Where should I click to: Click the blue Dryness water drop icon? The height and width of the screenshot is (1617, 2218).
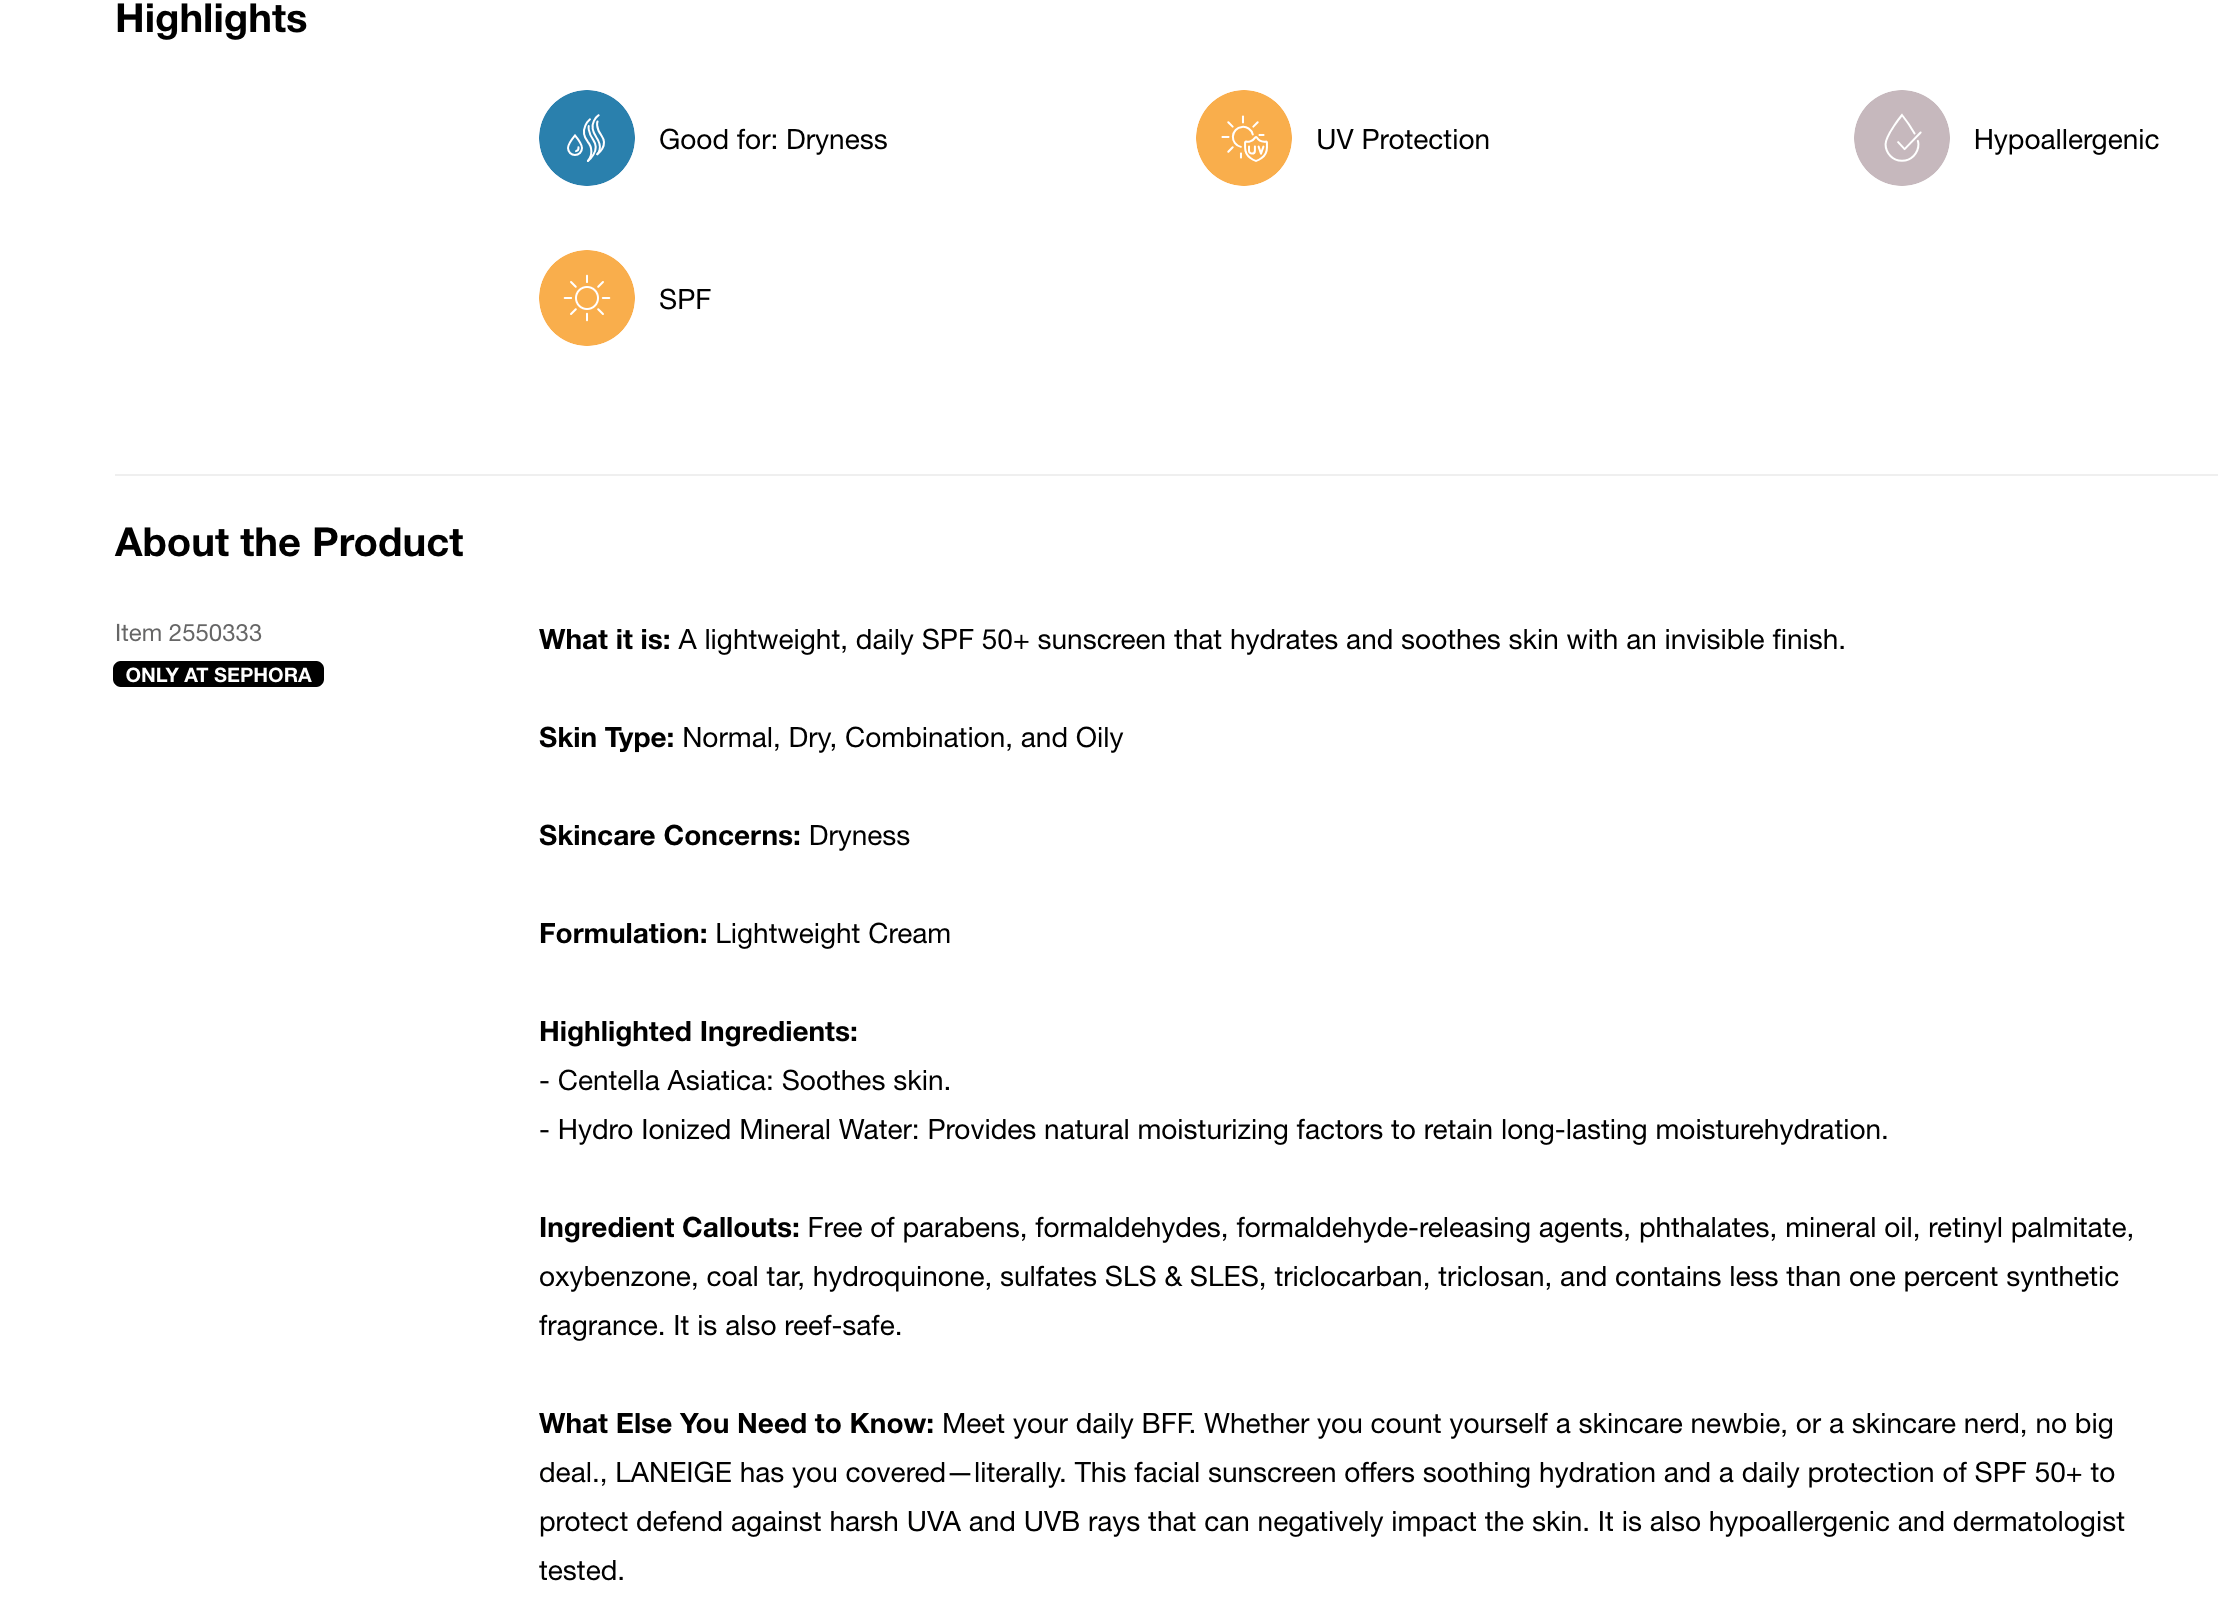pyautogui.click(x=586, y=138)
